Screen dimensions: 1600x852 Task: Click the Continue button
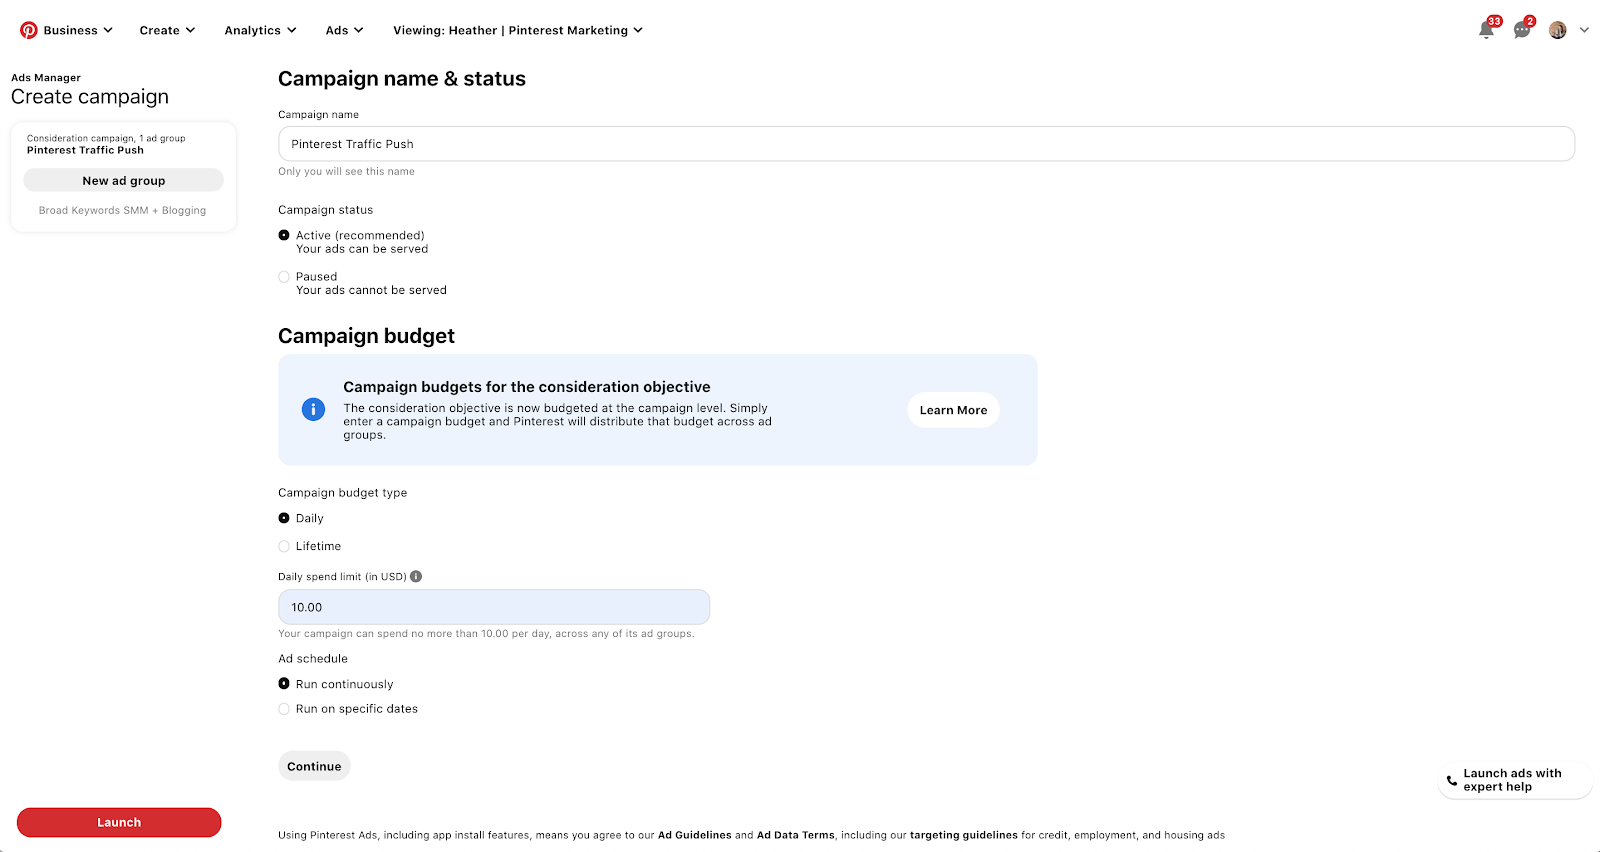click(314, 766)
